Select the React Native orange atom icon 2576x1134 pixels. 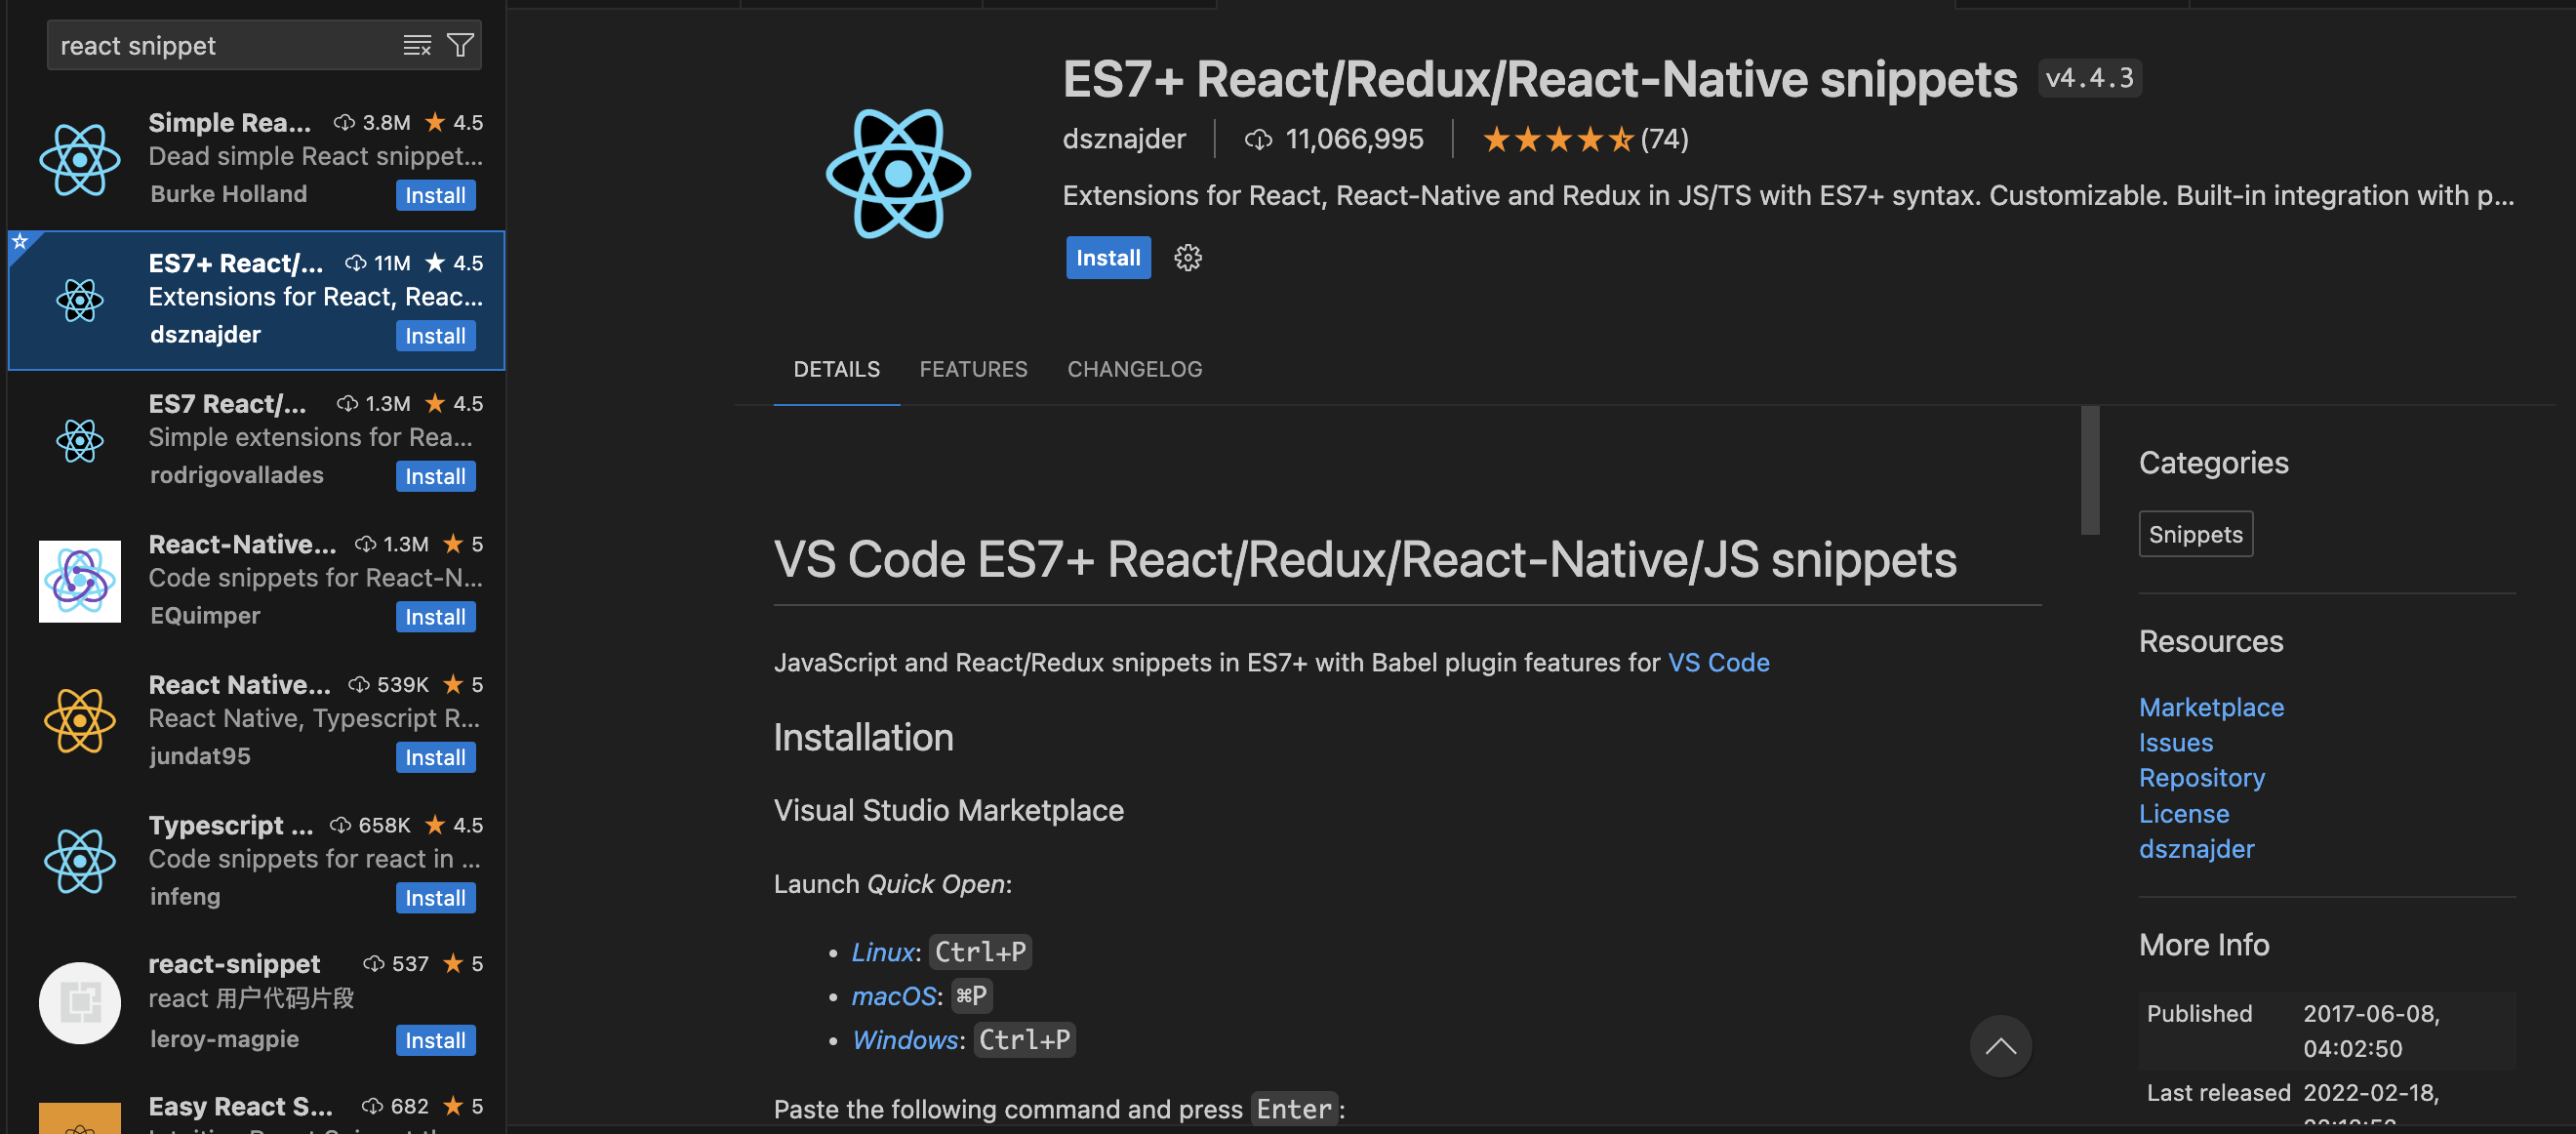(x=80, y=721)
